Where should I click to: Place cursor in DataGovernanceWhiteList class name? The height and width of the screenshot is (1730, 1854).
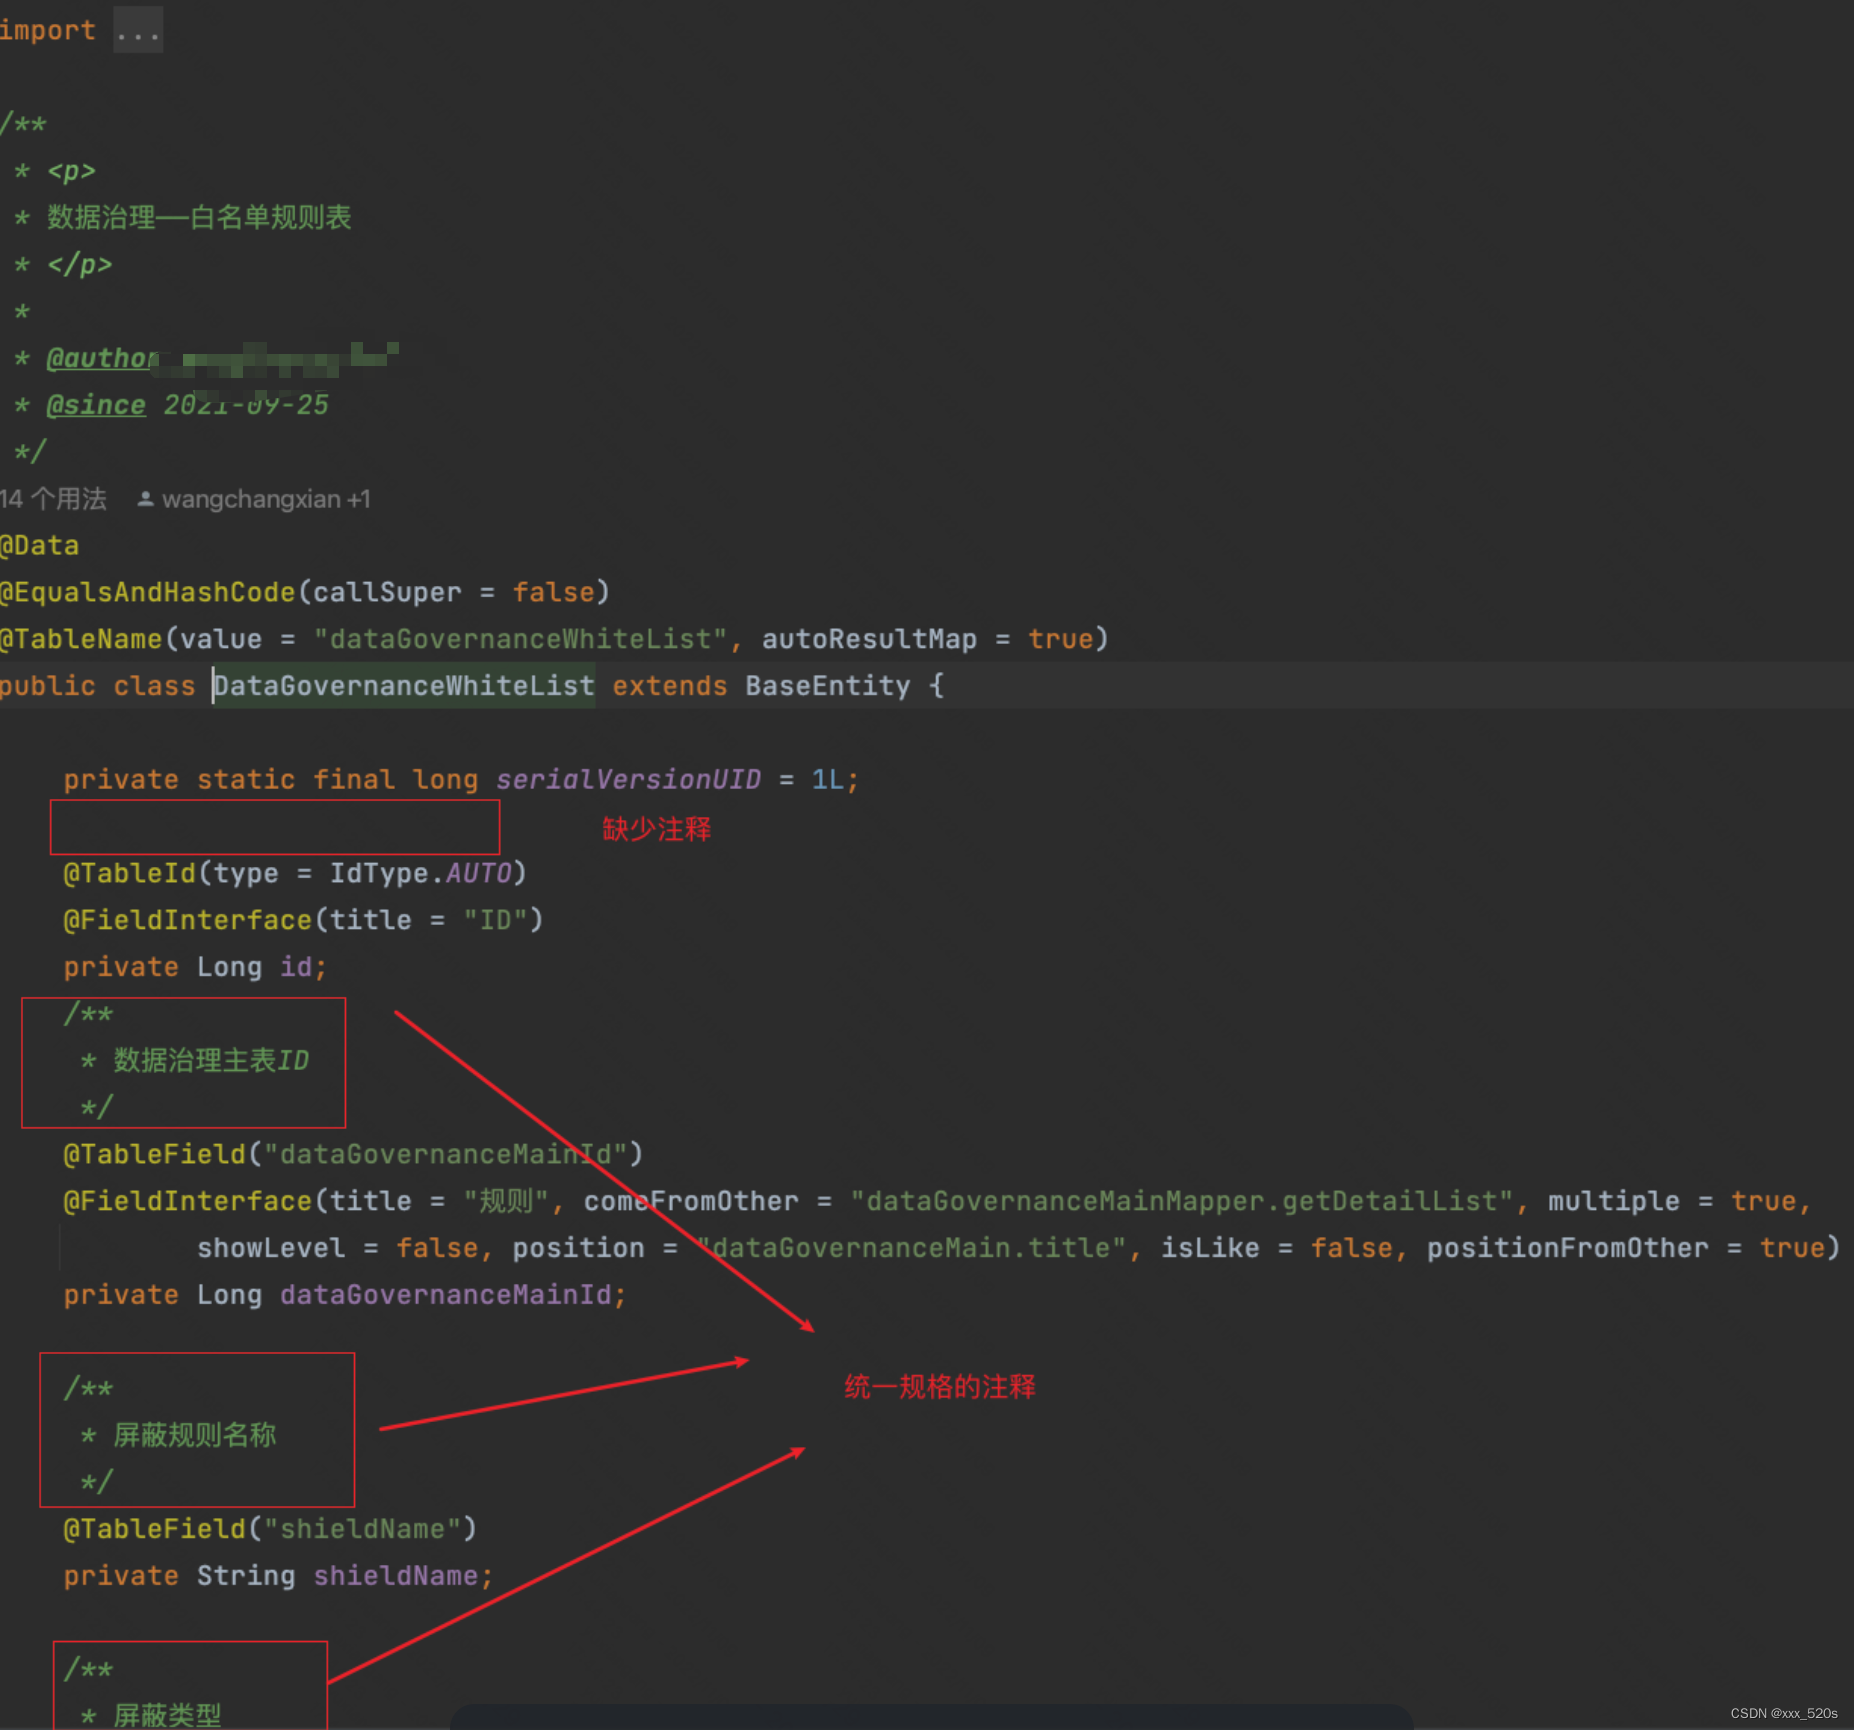click(404, 686)
